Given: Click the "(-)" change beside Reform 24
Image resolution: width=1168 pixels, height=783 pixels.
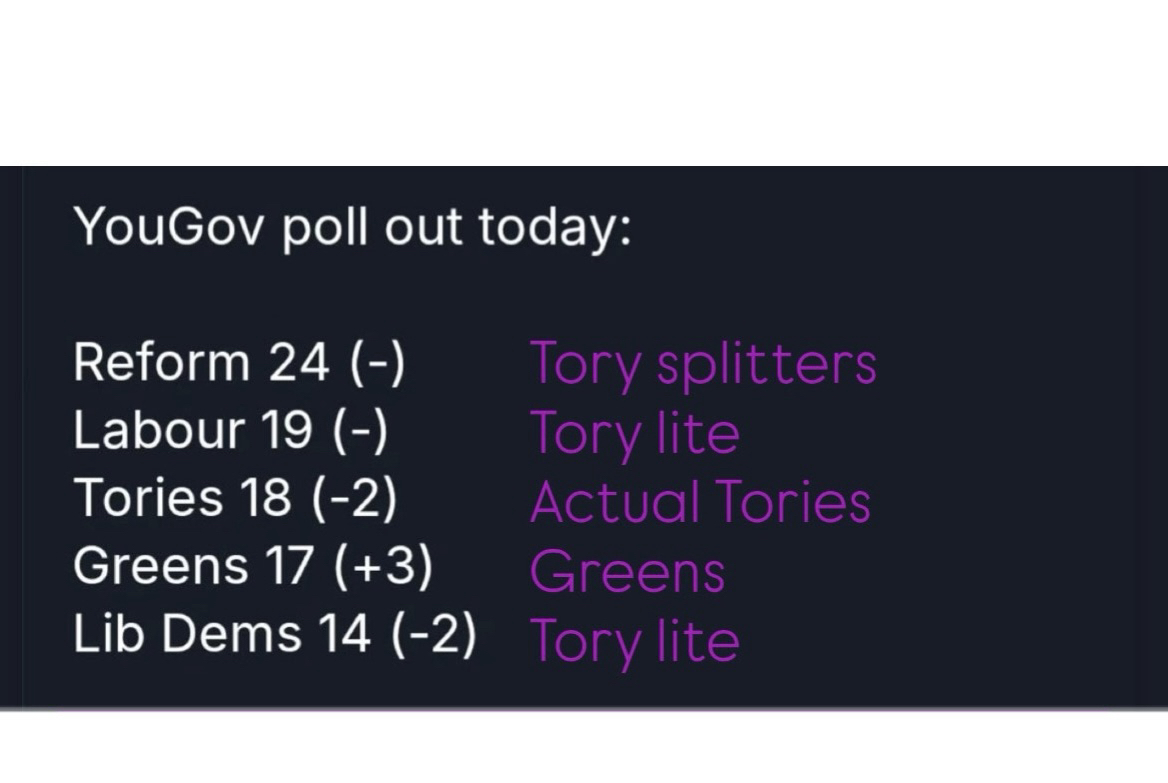Looking at the screenshot, I should coord(378,362).
